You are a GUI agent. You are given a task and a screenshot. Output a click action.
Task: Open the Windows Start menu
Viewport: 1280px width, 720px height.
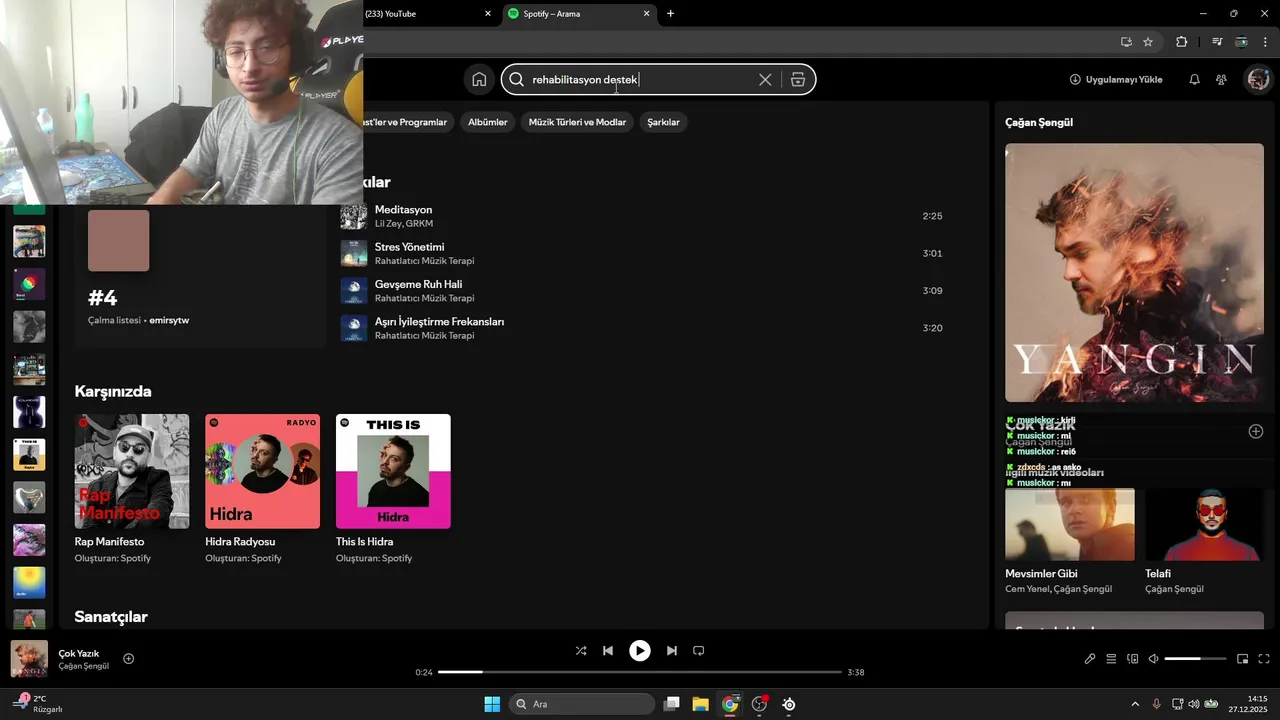492,704
